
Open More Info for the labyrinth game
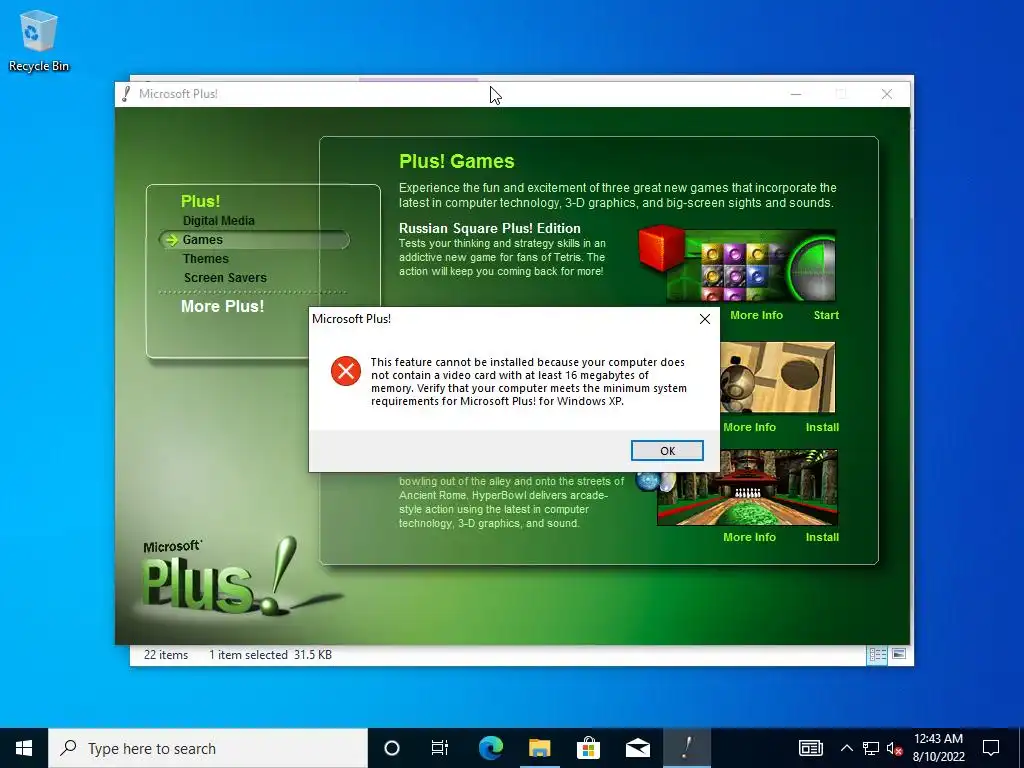749,427
